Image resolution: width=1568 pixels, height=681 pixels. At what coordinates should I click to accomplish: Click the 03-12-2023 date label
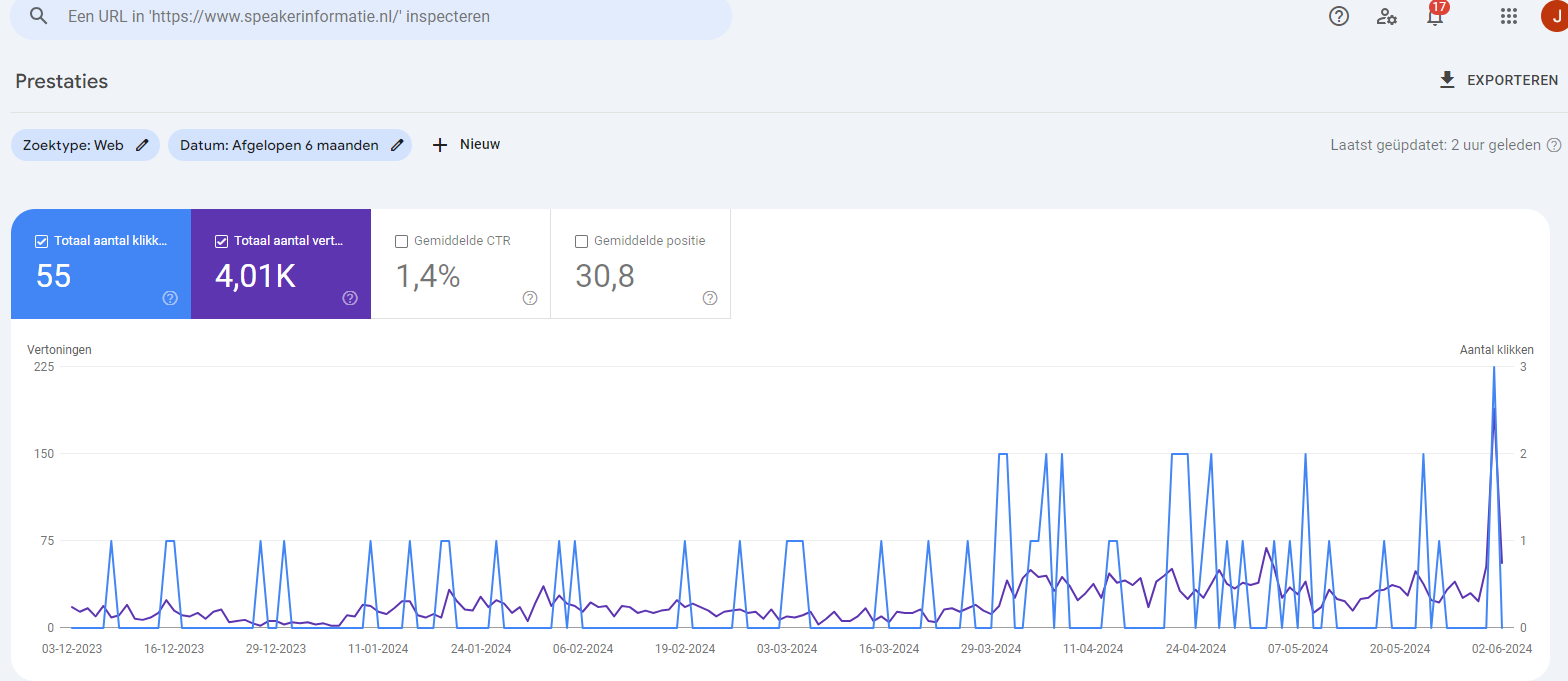[72, 649]
